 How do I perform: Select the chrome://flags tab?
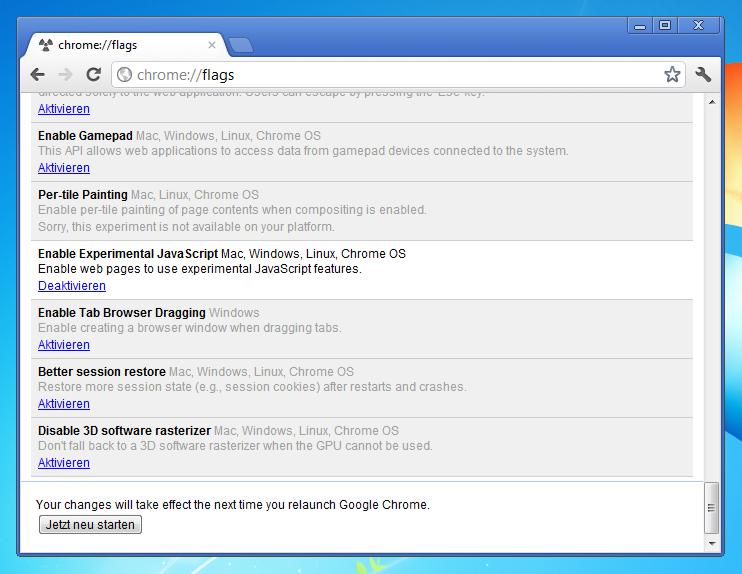(x=125, y=45)
